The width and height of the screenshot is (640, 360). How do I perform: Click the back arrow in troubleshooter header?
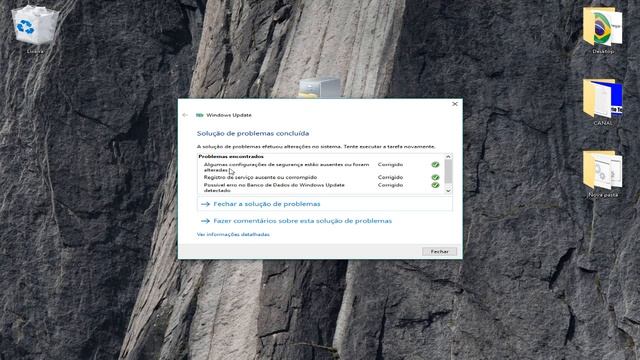tap(185, 115)
